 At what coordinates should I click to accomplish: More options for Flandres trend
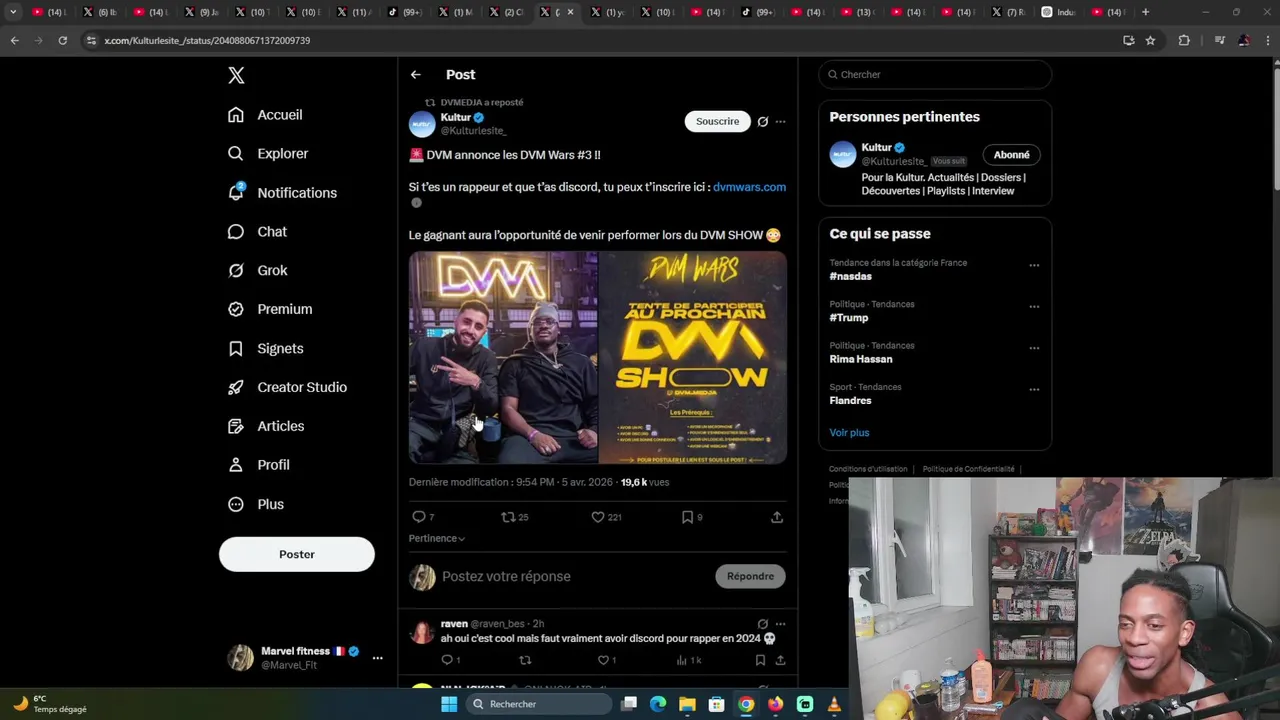click(1034, 390)
